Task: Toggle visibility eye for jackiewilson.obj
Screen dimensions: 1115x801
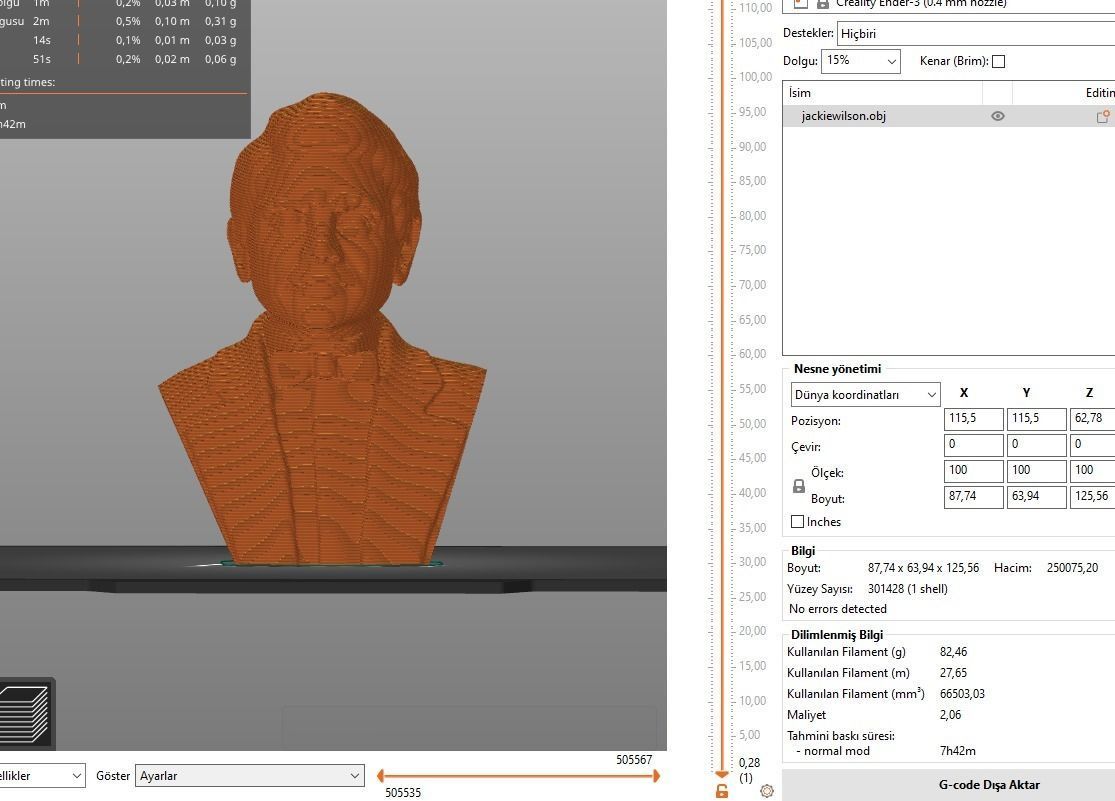Action: 998,116
